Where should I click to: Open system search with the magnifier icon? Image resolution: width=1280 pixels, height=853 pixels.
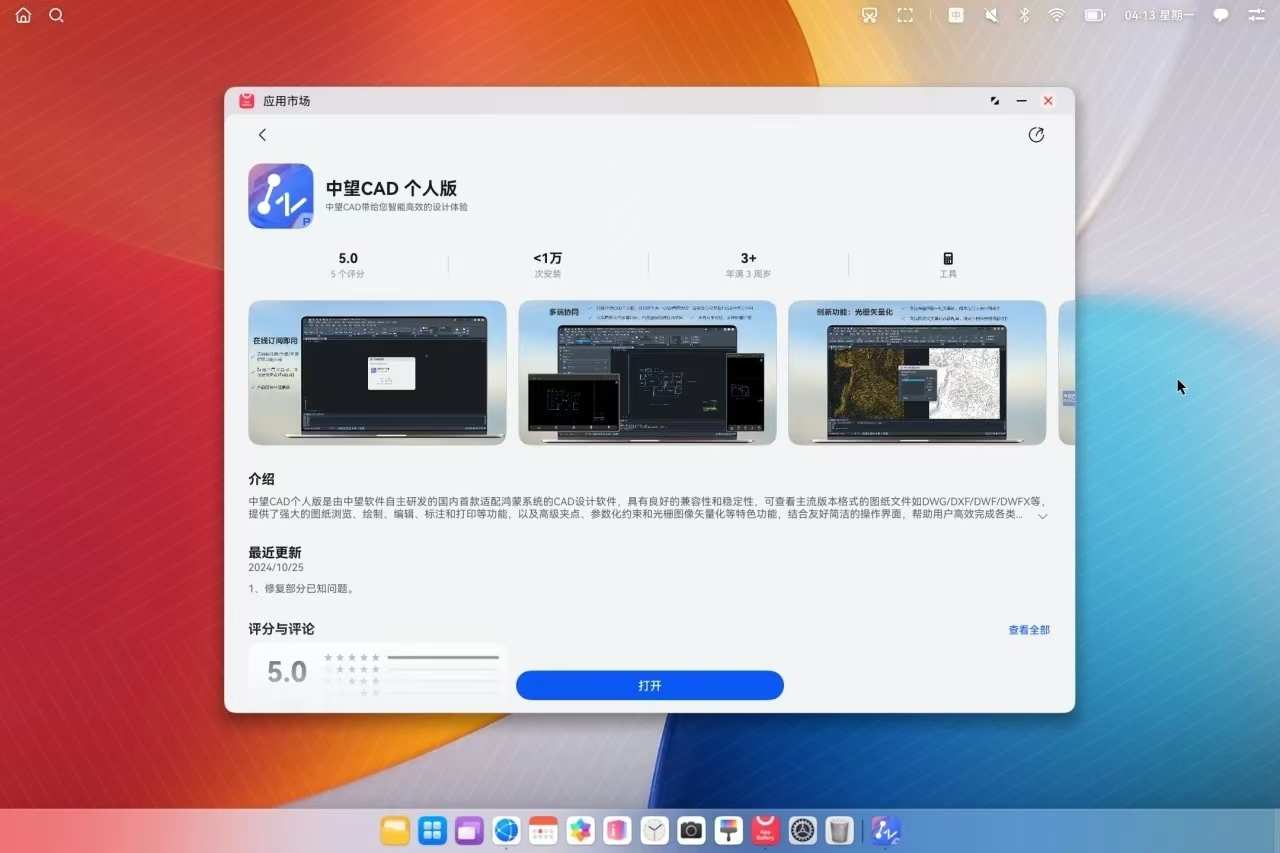click(56, 15)
